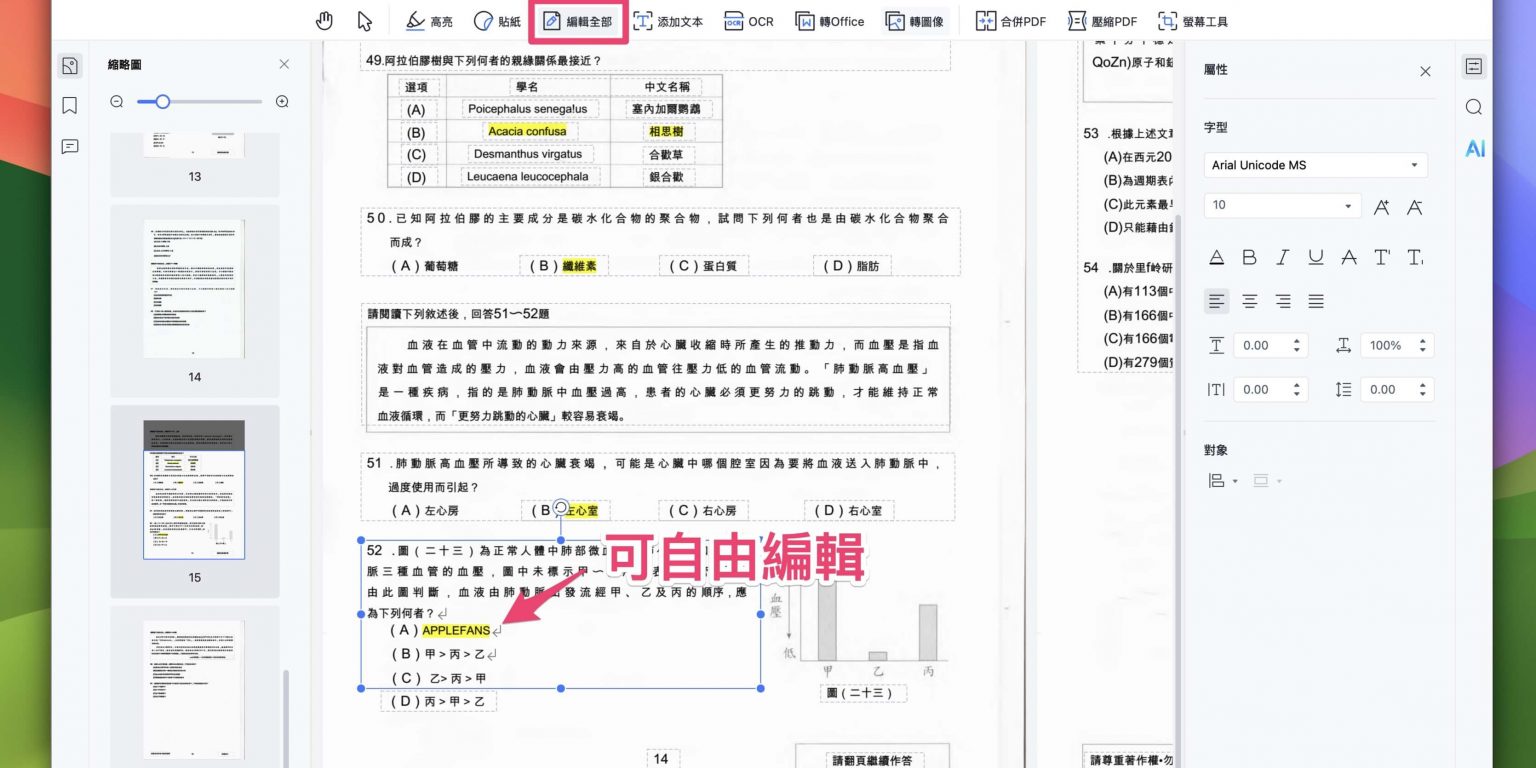Open the search panel icon
Viewport: 1536px width, 768px height.
1473,107
